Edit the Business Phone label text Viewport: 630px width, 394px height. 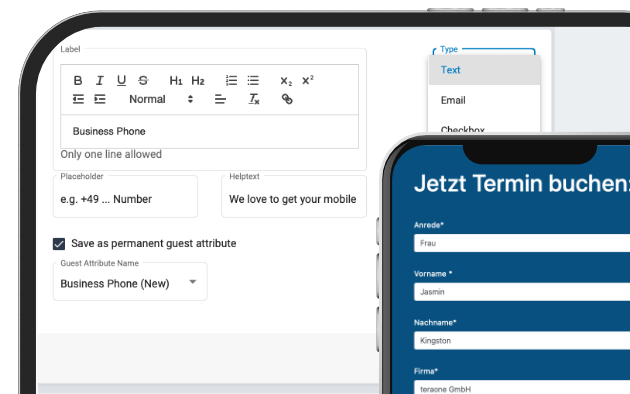click(209, 131)
